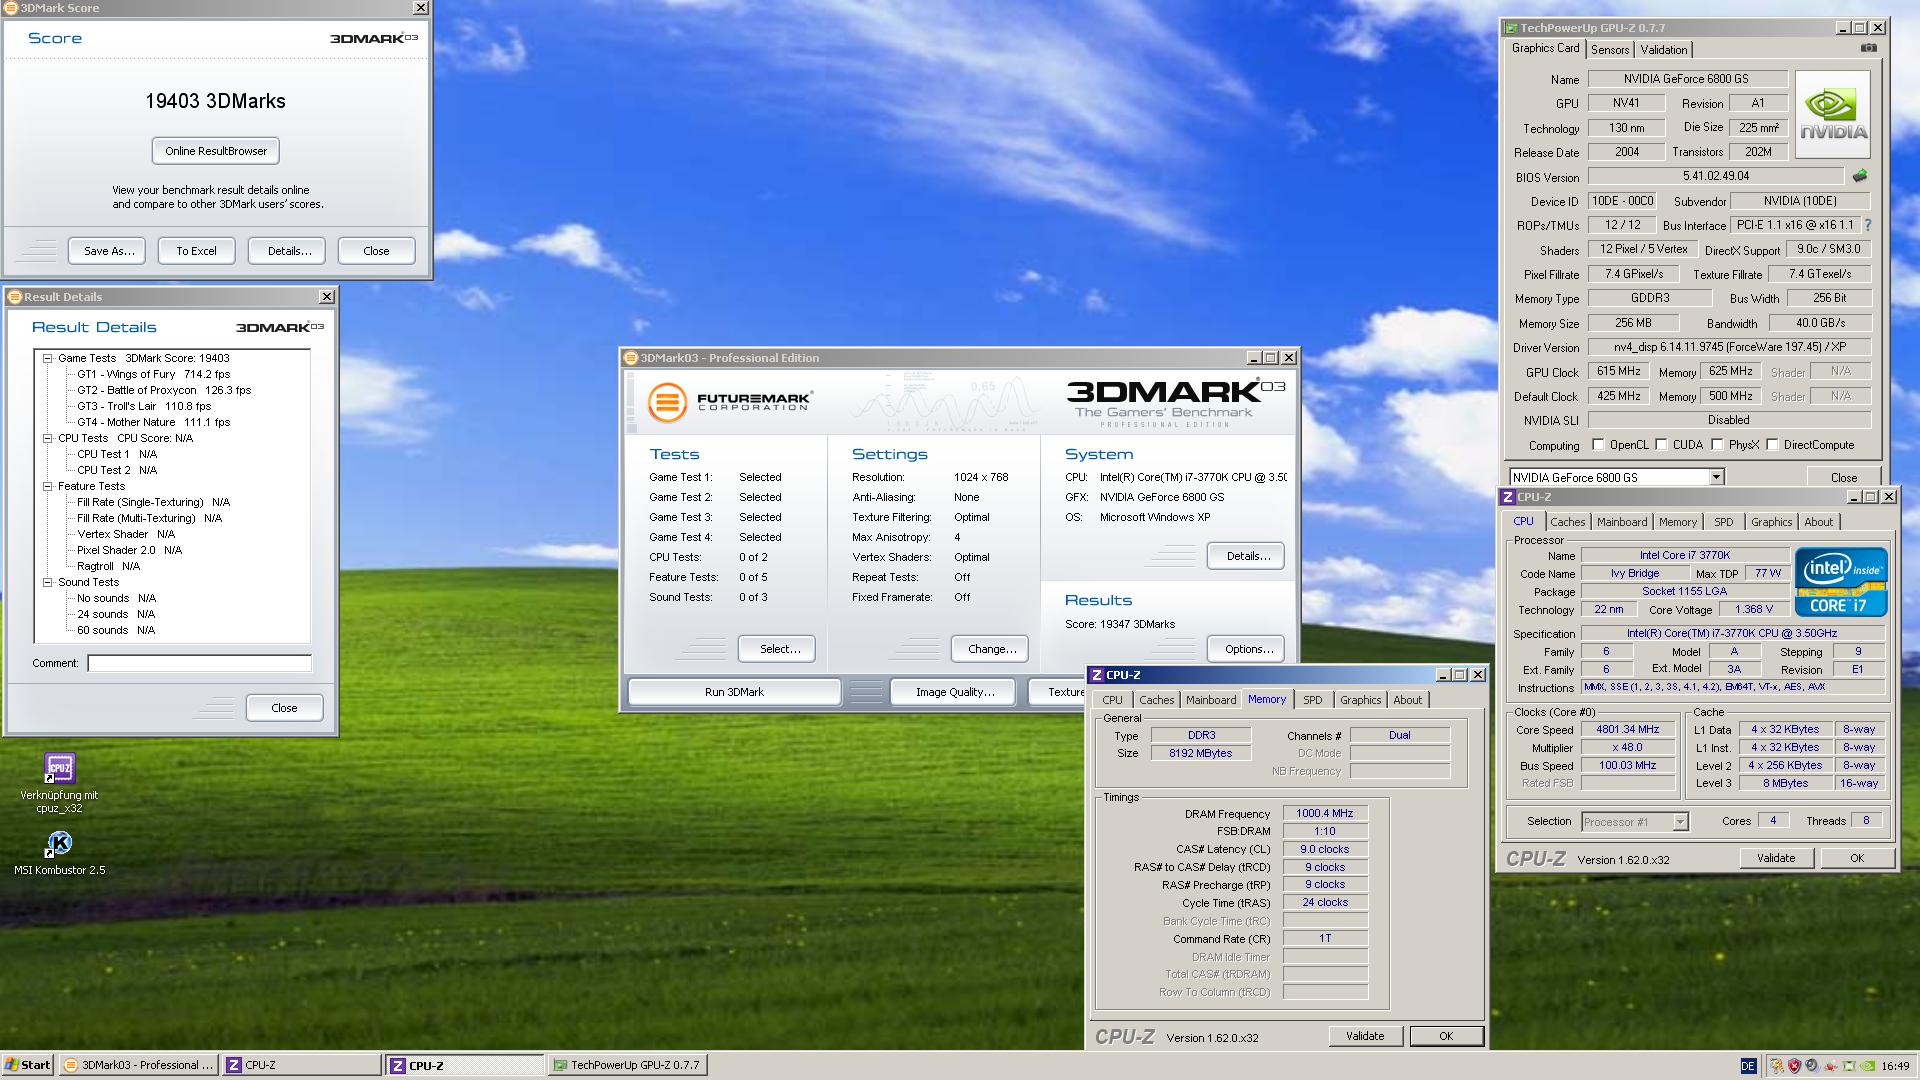Click the BIOS save chip icon in GPU-Z
Image resolution: width=1920 pixels, height=1080 pixels.
tap(1860, 176)
